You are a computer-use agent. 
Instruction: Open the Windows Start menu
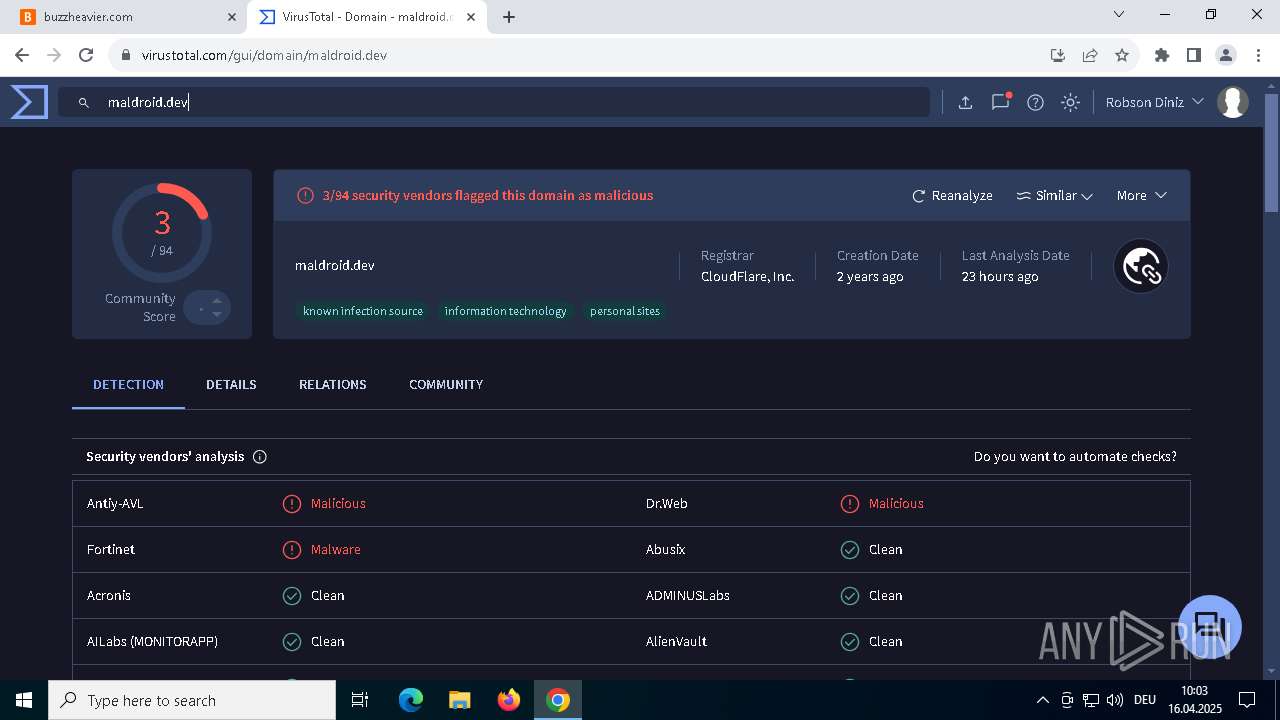[24, 700]
